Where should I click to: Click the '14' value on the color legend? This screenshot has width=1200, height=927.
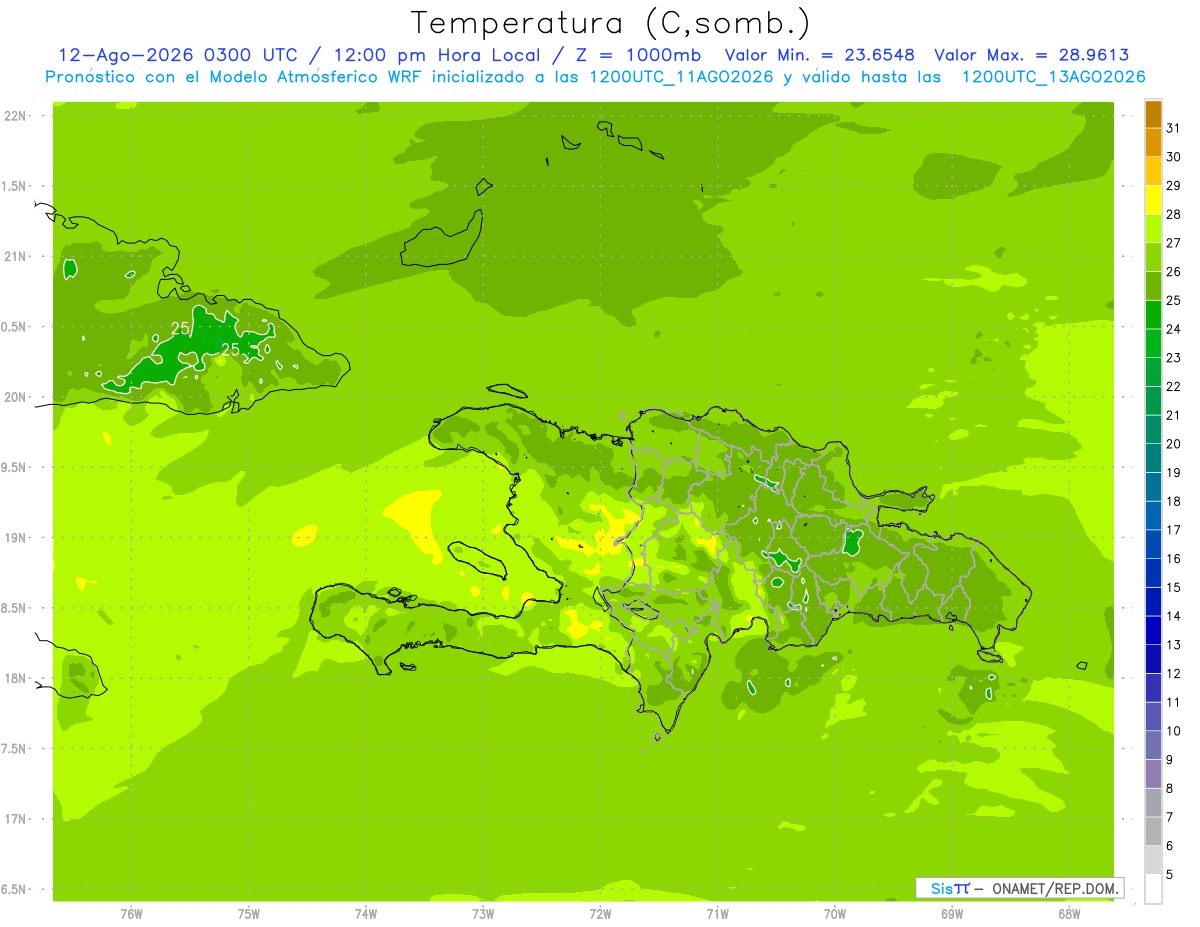1174,616
